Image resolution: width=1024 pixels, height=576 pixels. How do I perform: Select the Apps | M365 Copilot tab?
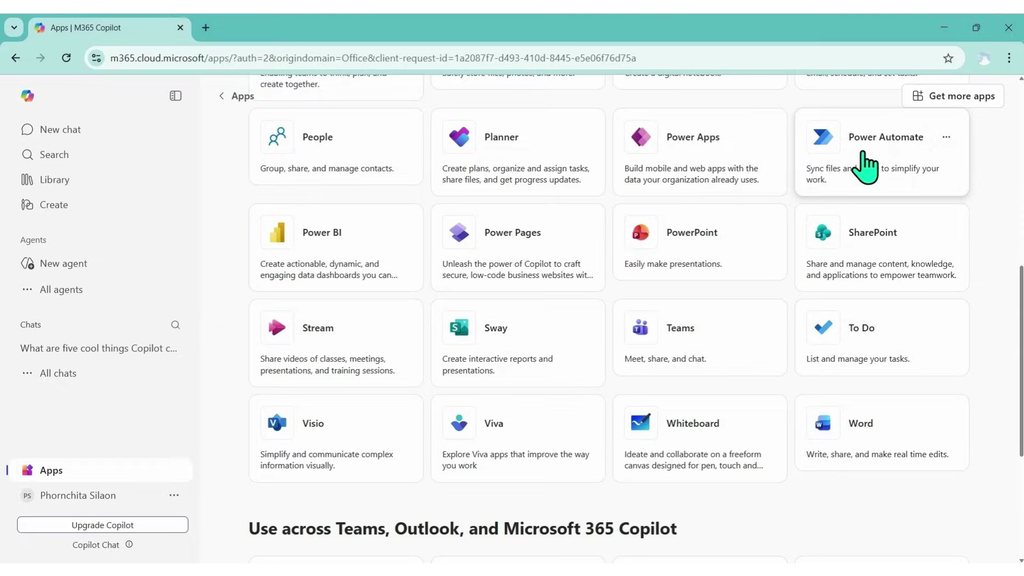pos(110,28)
